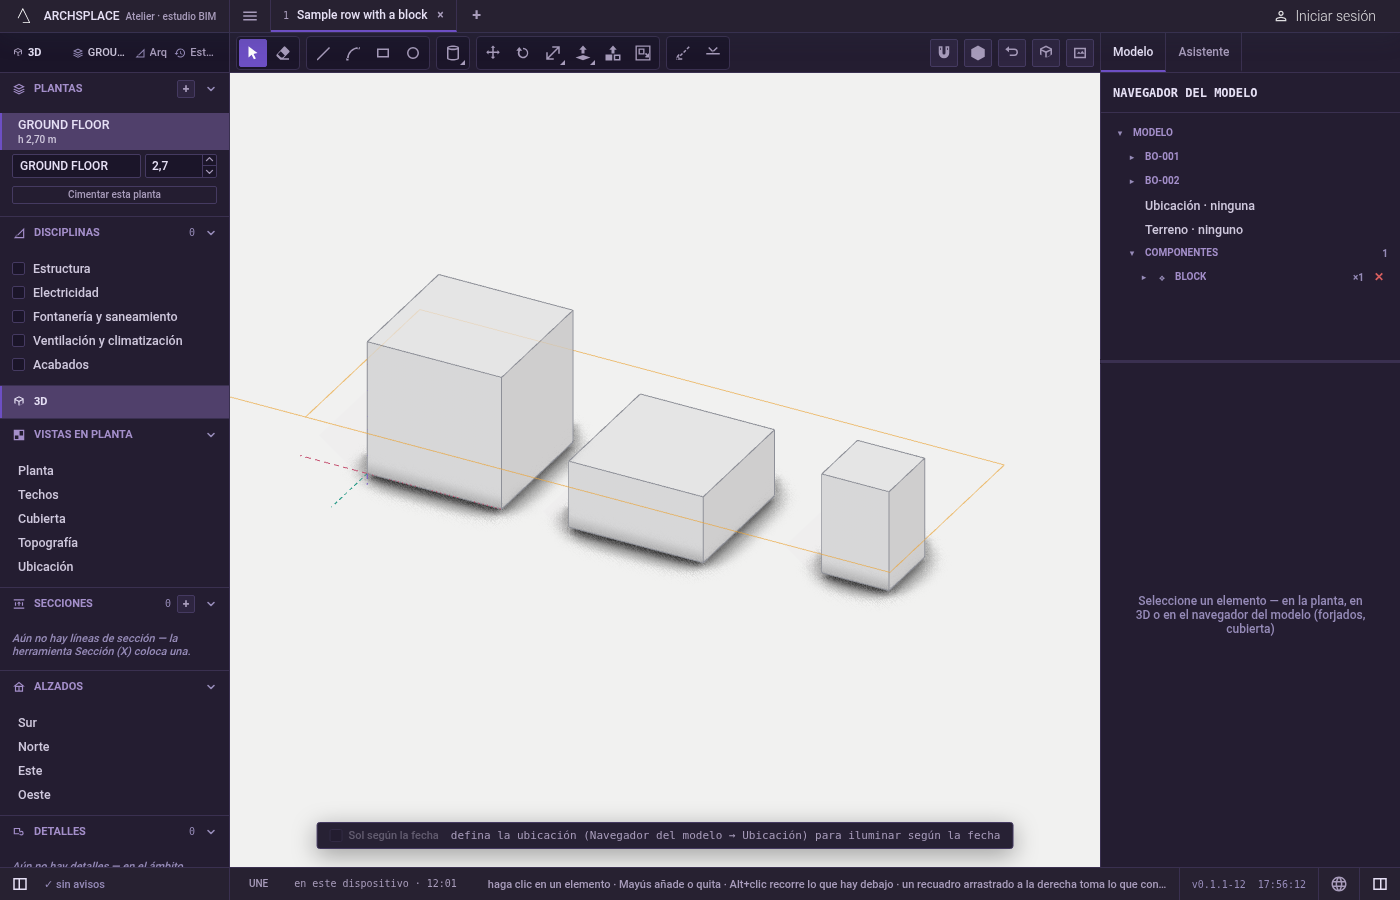Screen dimensions: 1400x900
Task: Activate the scale tool
Action: [553, 53]
